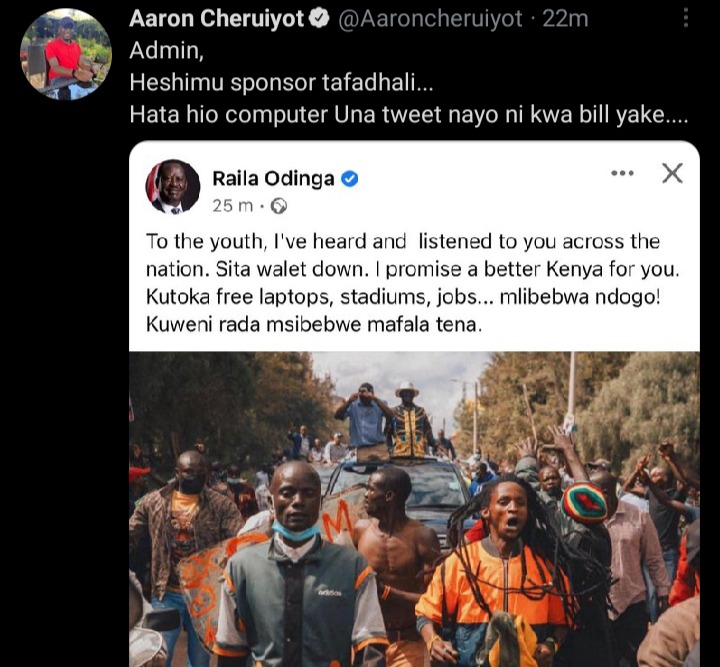Click the Kuweni rada msibebwe sentence
Image resolution: width=720 pixels, height=667 pixels.
coord(314,325)
